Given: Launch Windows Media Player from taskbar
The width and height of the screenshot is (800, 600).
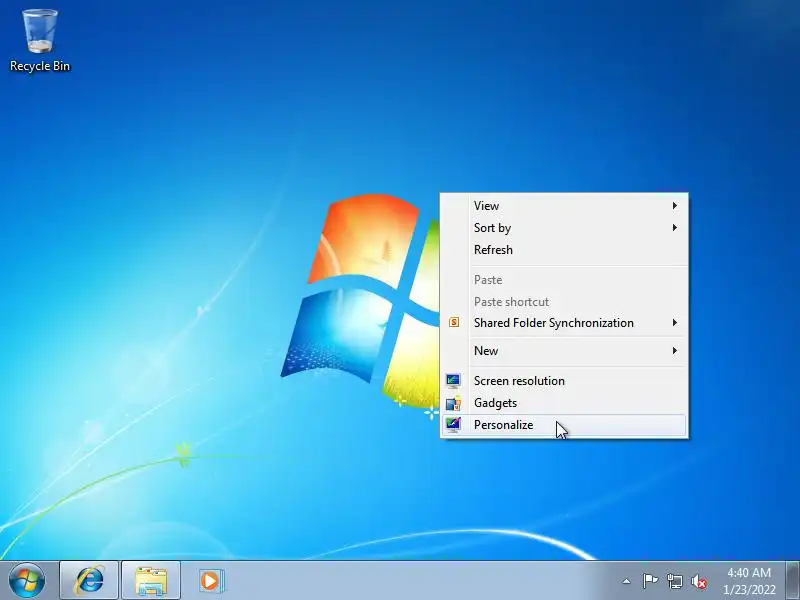Looking at the screenshot, I should point(211,581).
